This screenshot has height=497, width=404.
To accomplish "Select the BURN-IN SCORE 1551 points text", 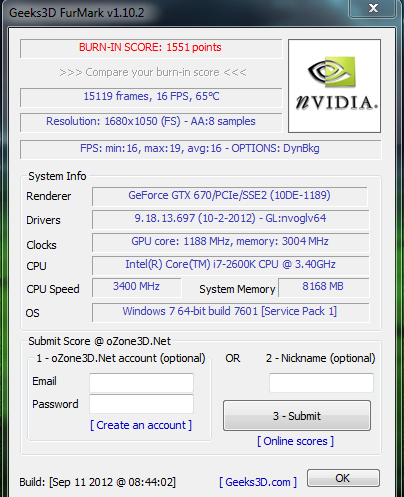I will tap(150, 47).
